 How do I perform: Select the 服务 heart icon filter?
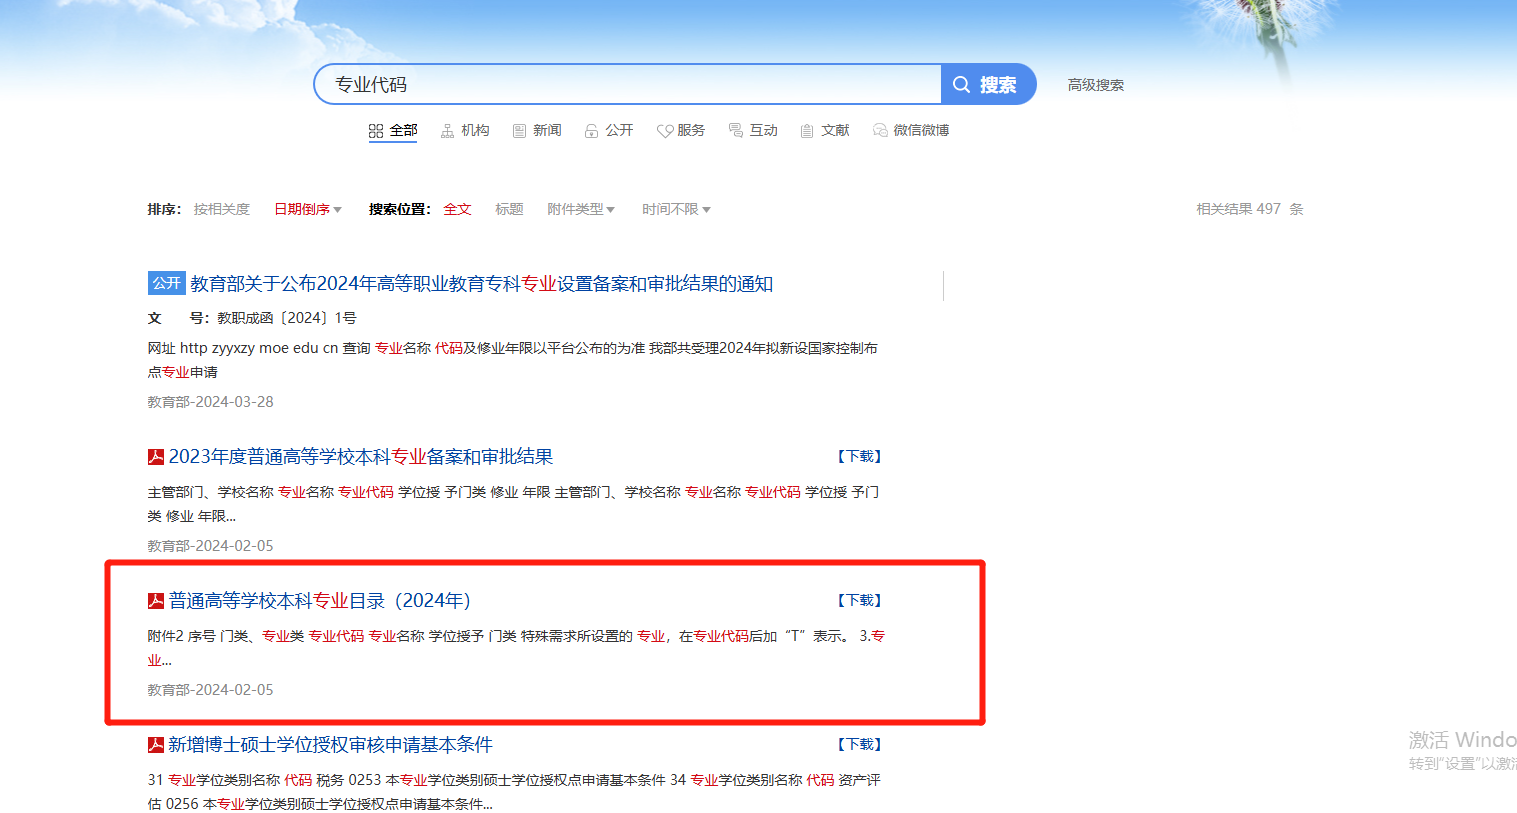point(681,131)
